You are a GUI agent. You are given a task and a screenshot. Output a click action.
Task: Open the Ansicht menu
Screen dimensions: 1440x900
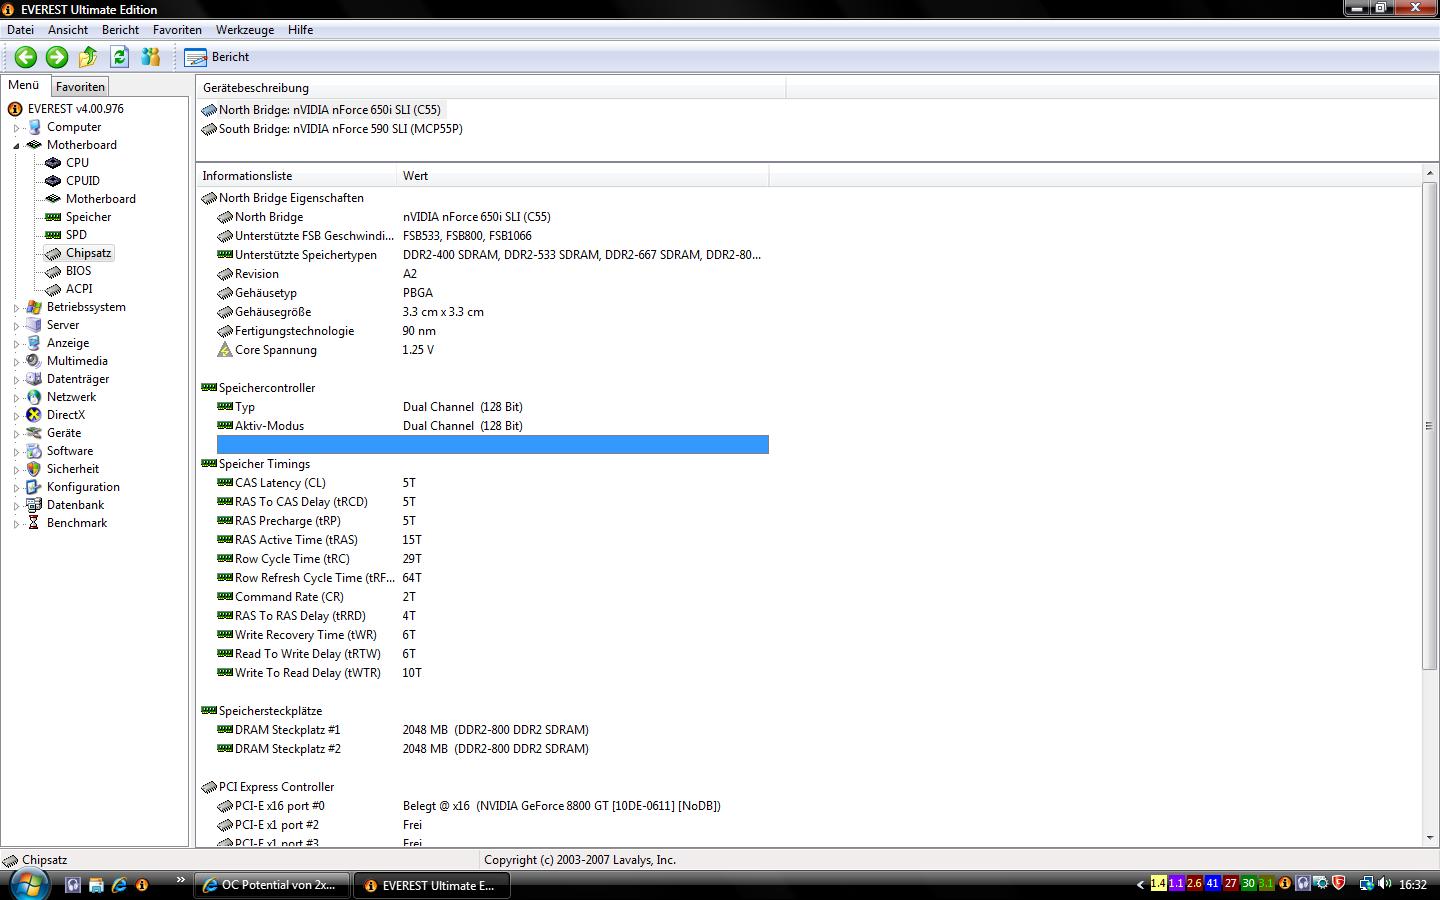68,30
